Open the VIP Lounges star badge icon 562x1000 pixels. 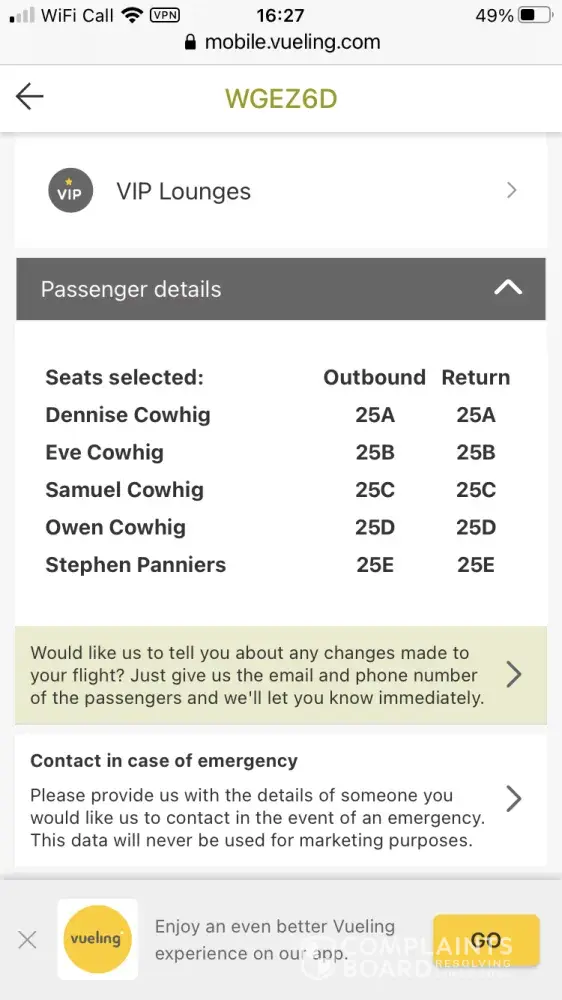70,190
